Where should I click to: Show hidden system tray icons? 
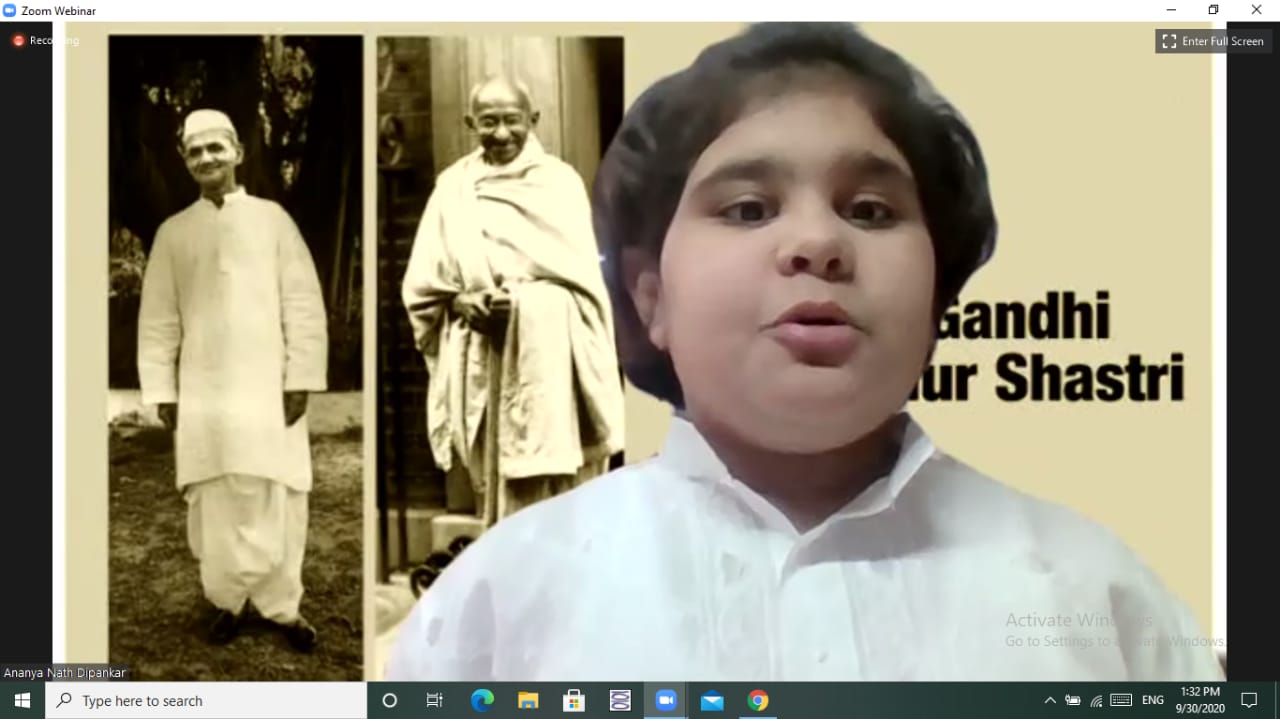point(1049,700)
